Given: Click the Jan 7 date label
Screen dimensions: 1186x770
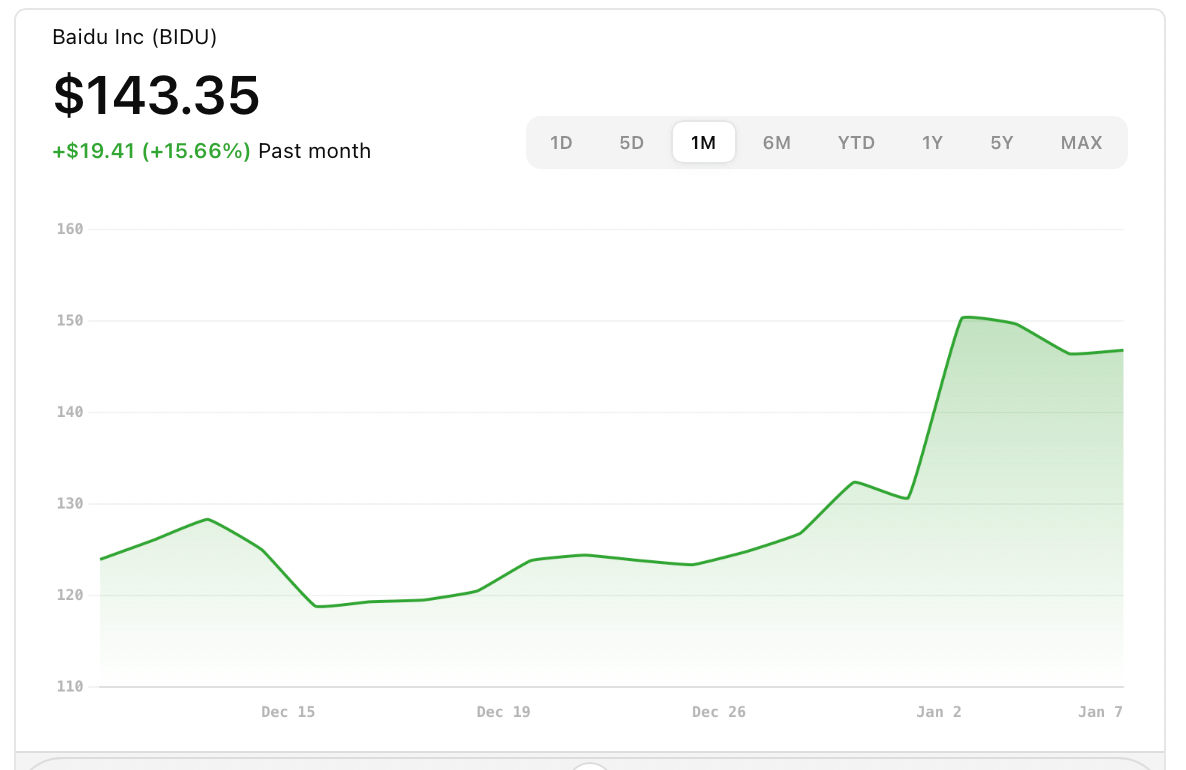Looking at the screenshot, I should tap(1101, 712).
